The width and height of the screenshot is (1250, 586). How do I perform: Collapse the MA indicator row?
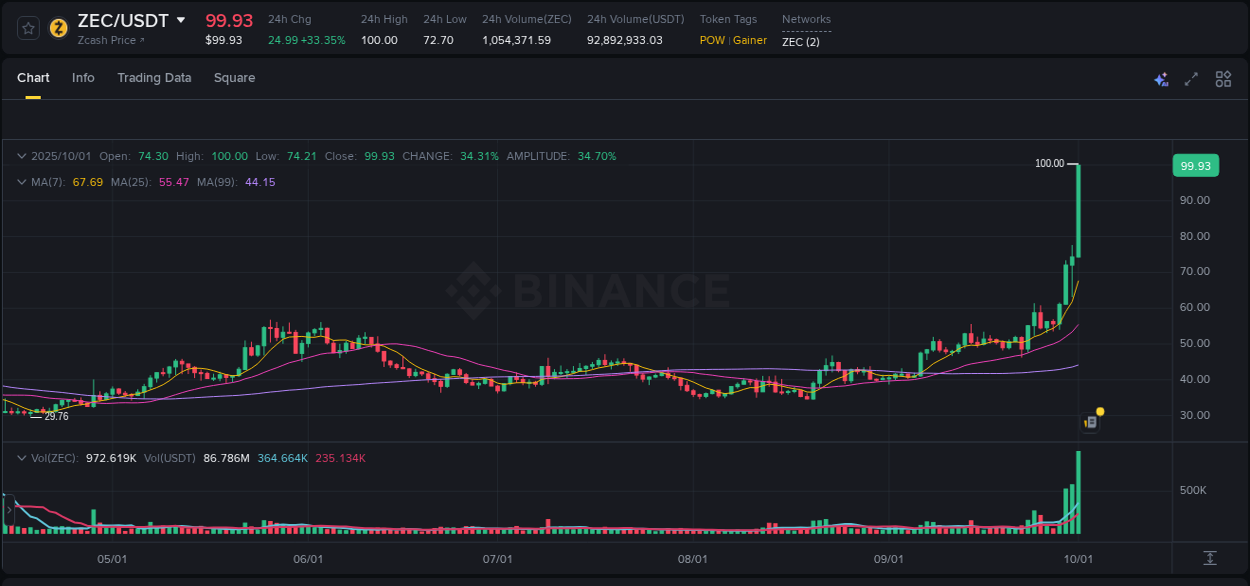click(x=21, y=183)
